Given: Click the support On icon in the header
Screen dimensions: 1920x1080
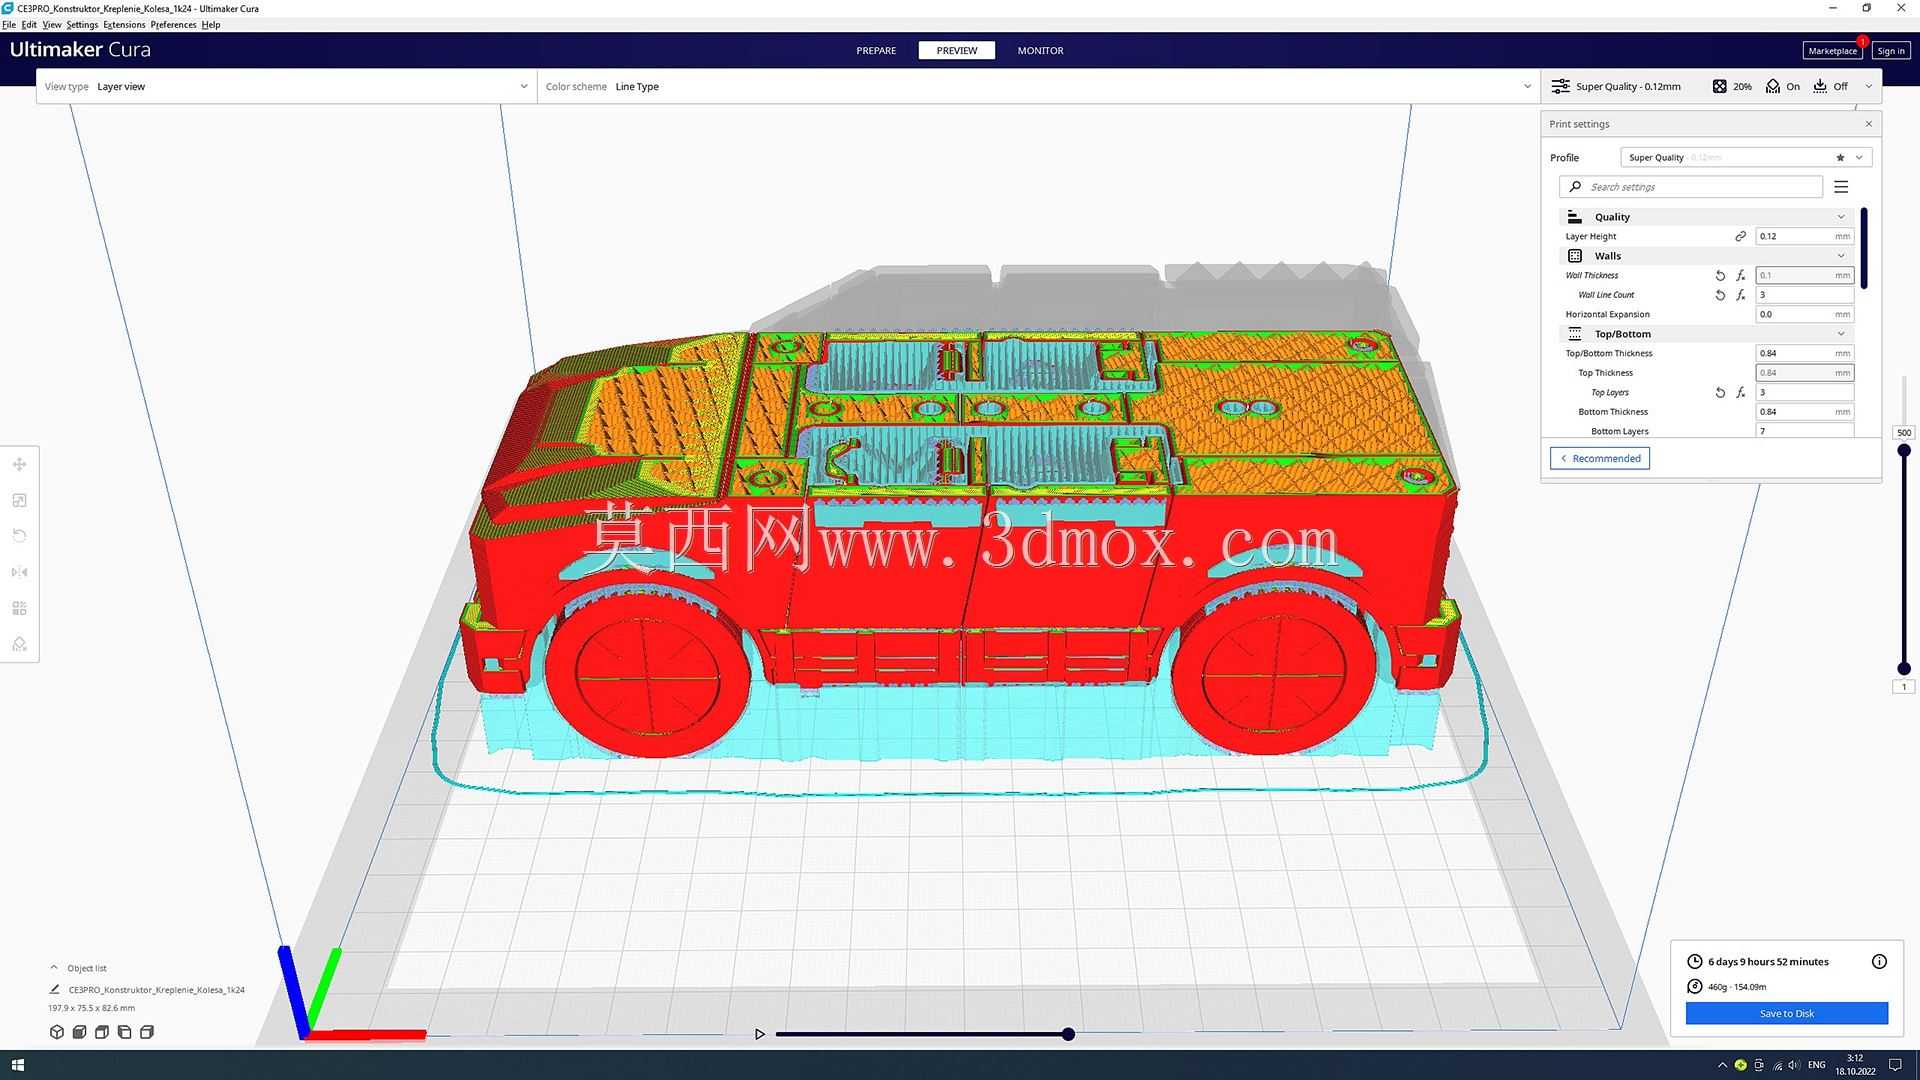Looking at the screenshot, I should pyautogui.click(x=1773, y=86).
